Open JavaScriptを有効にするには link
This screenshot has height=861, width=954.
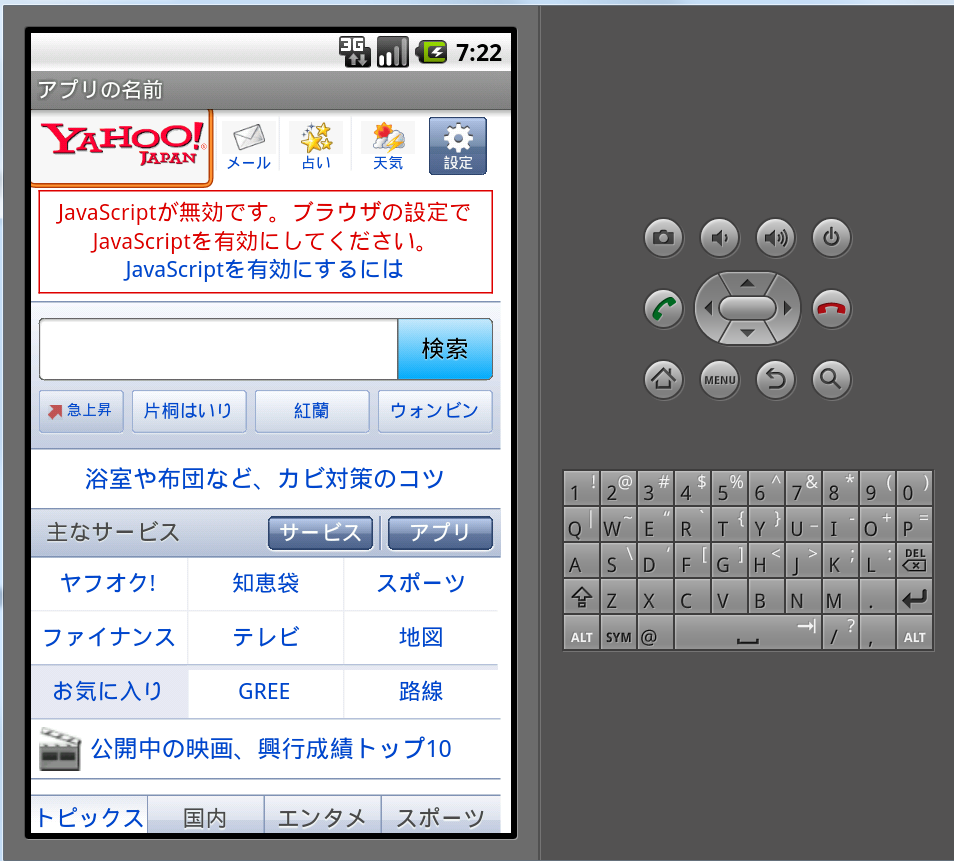click(x=264, y=270)
